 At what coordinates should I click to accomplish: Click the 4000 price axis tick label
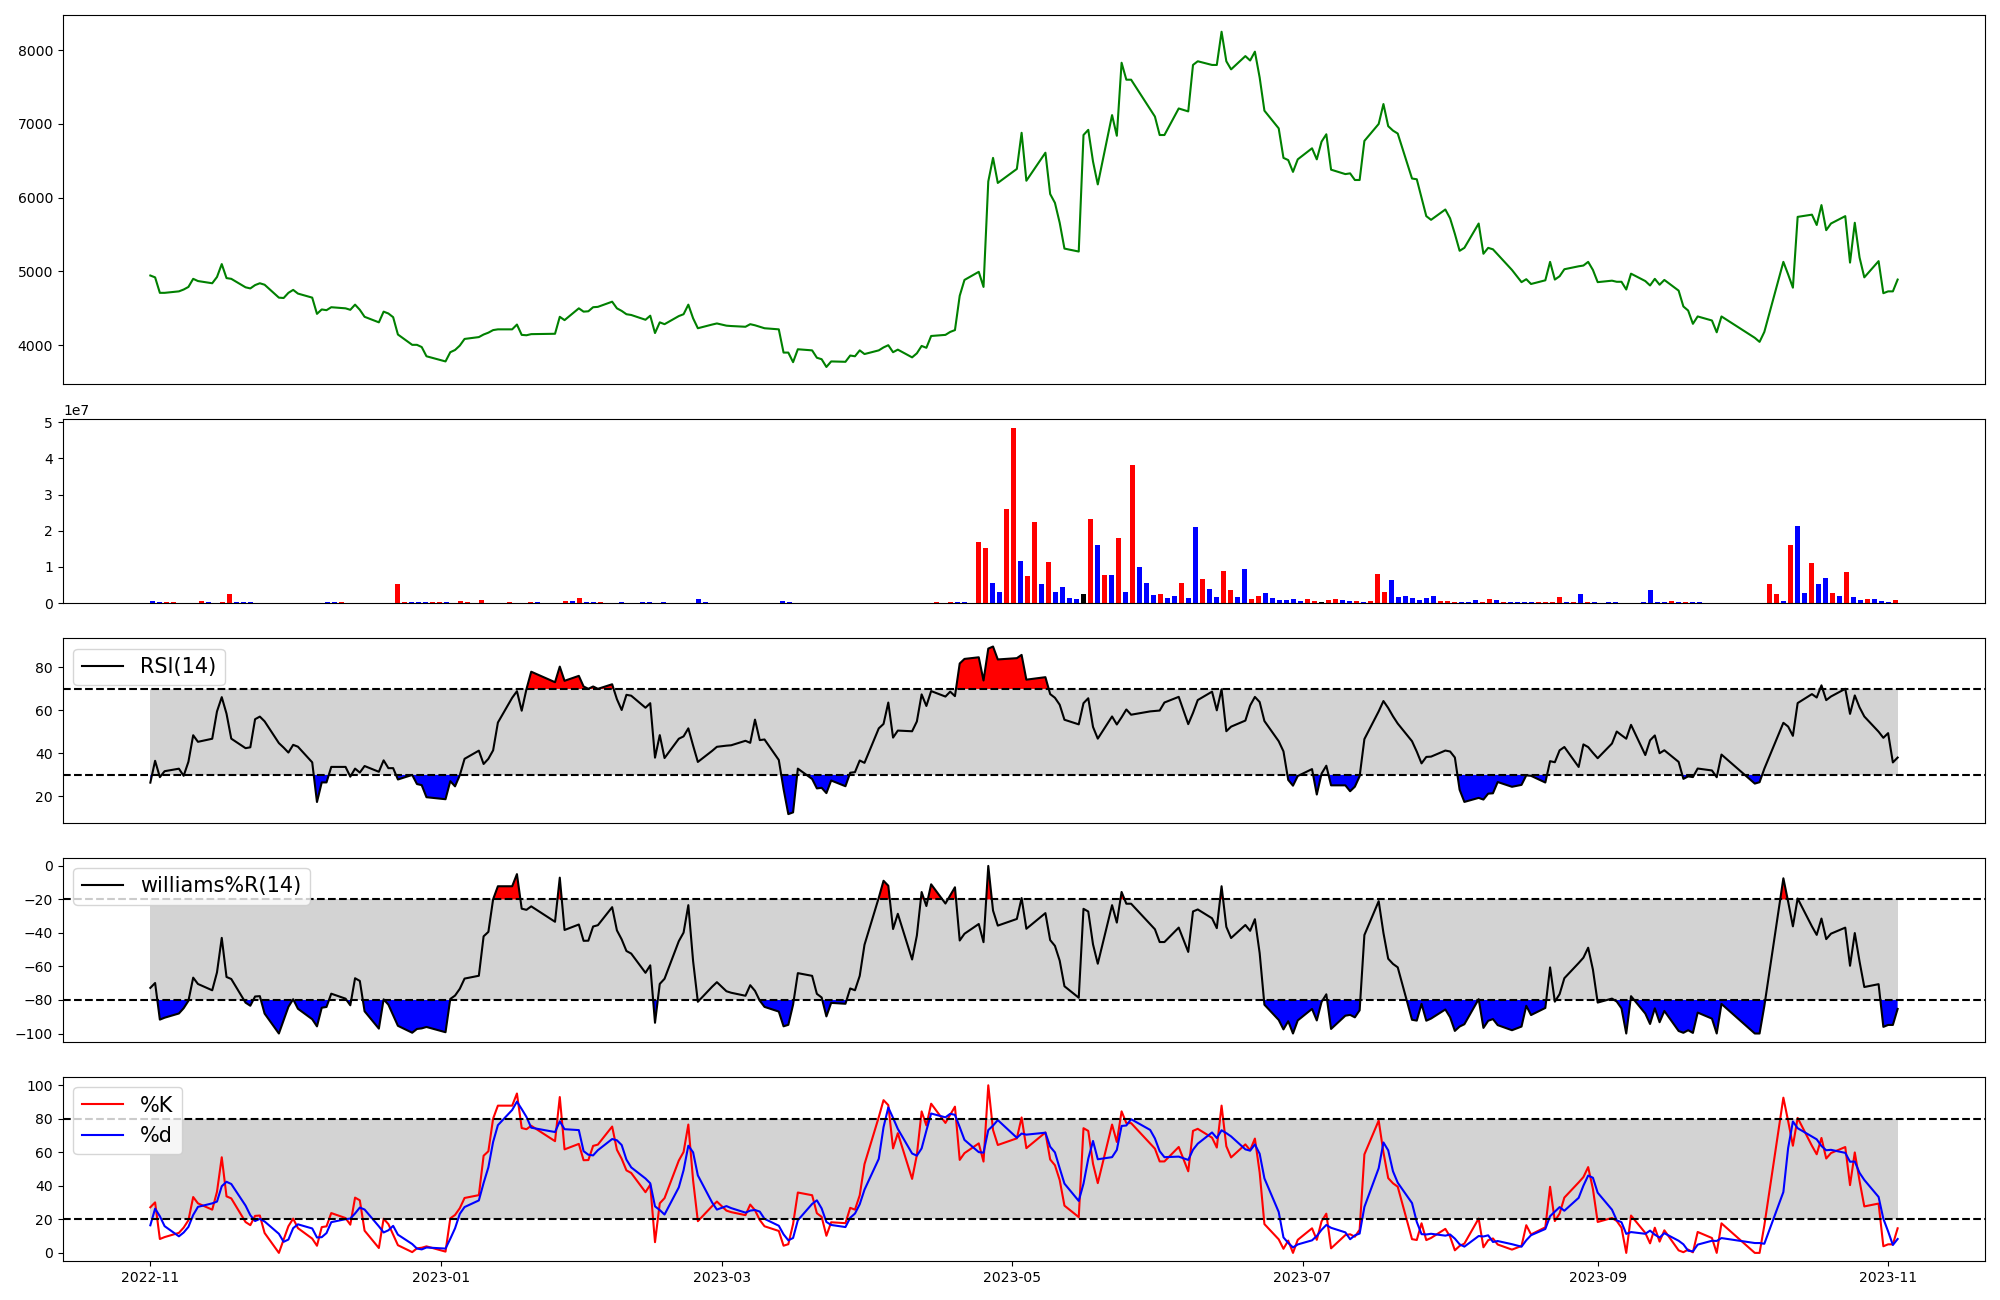(x=36, y=346)
